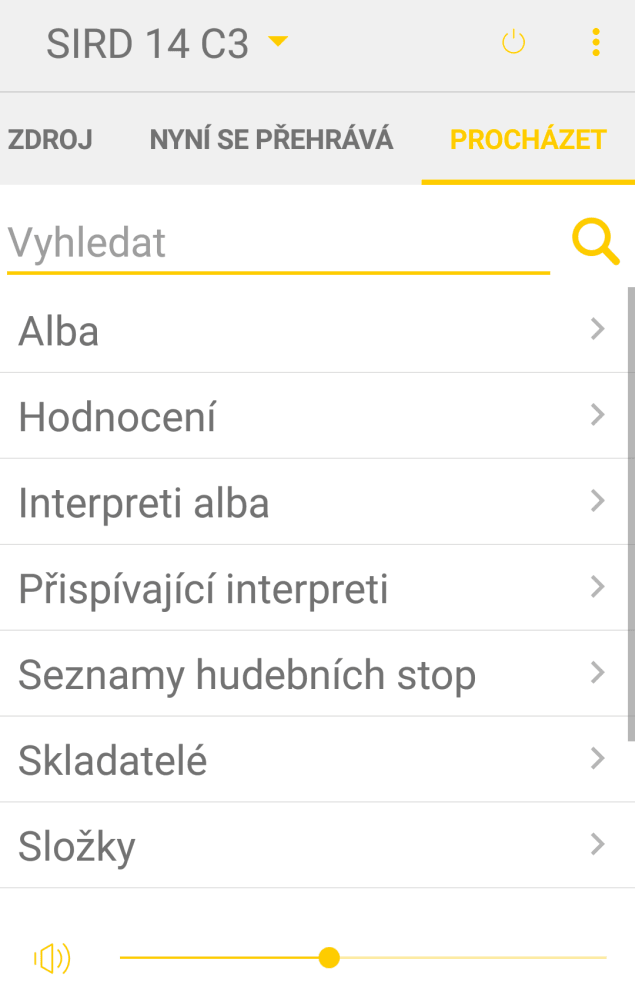Switch to Nyní se přehrává tab
635x1000 pixels.
pyautogui.click(x=271, y=139)
